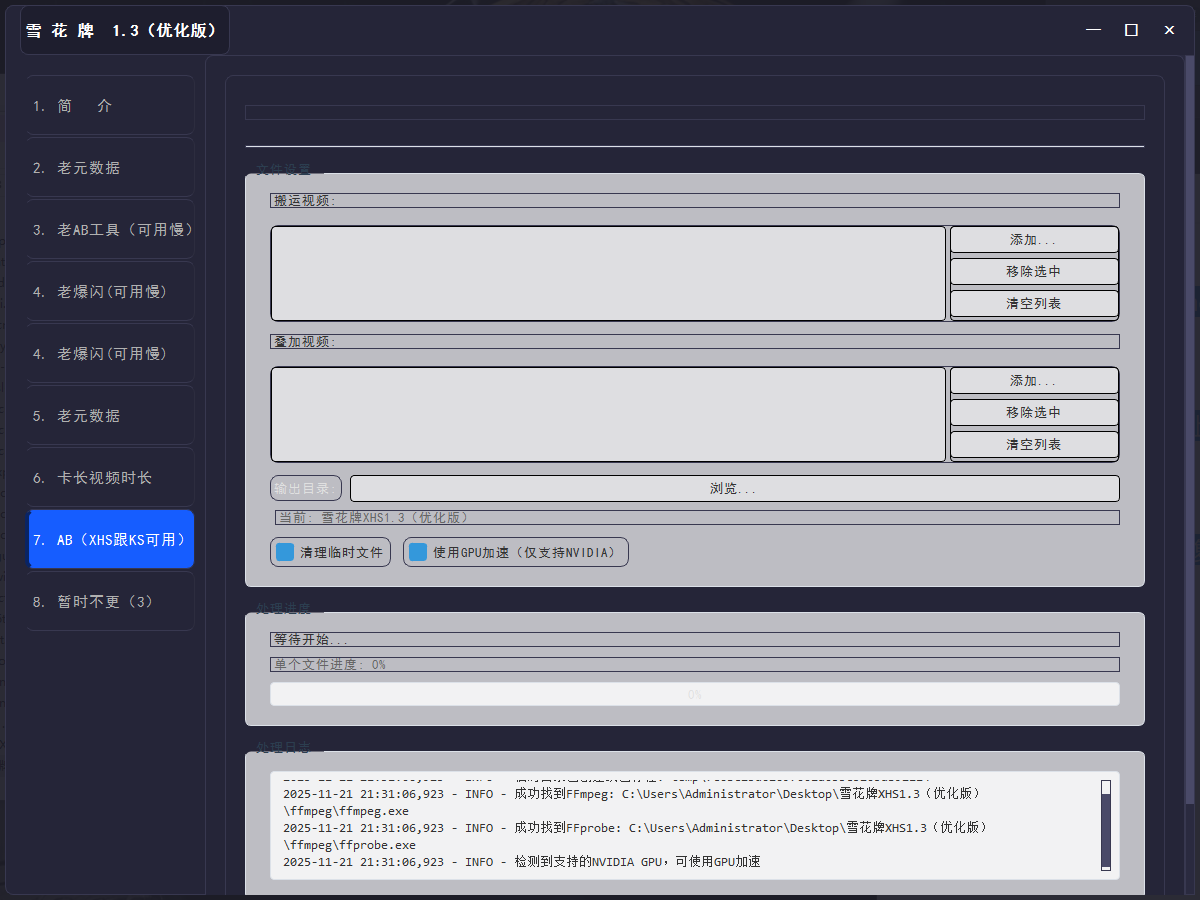
Task: Open the "1. 简介" sidebar page
Action: (110, 106)
